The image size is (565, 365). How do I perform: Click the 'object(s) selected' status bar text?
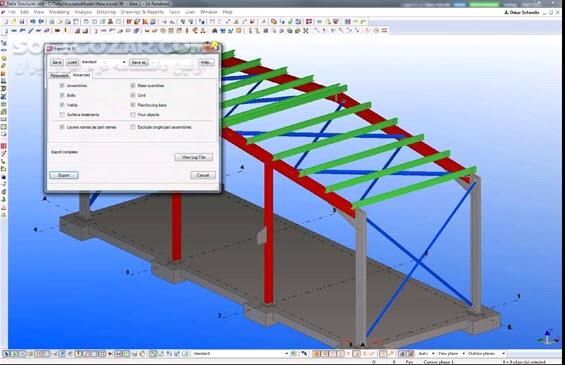525,362
